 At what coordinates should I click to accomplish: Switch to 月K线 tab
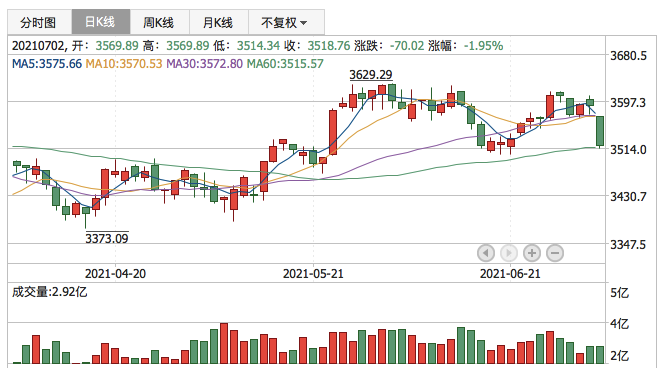click(x=219, y=22)
